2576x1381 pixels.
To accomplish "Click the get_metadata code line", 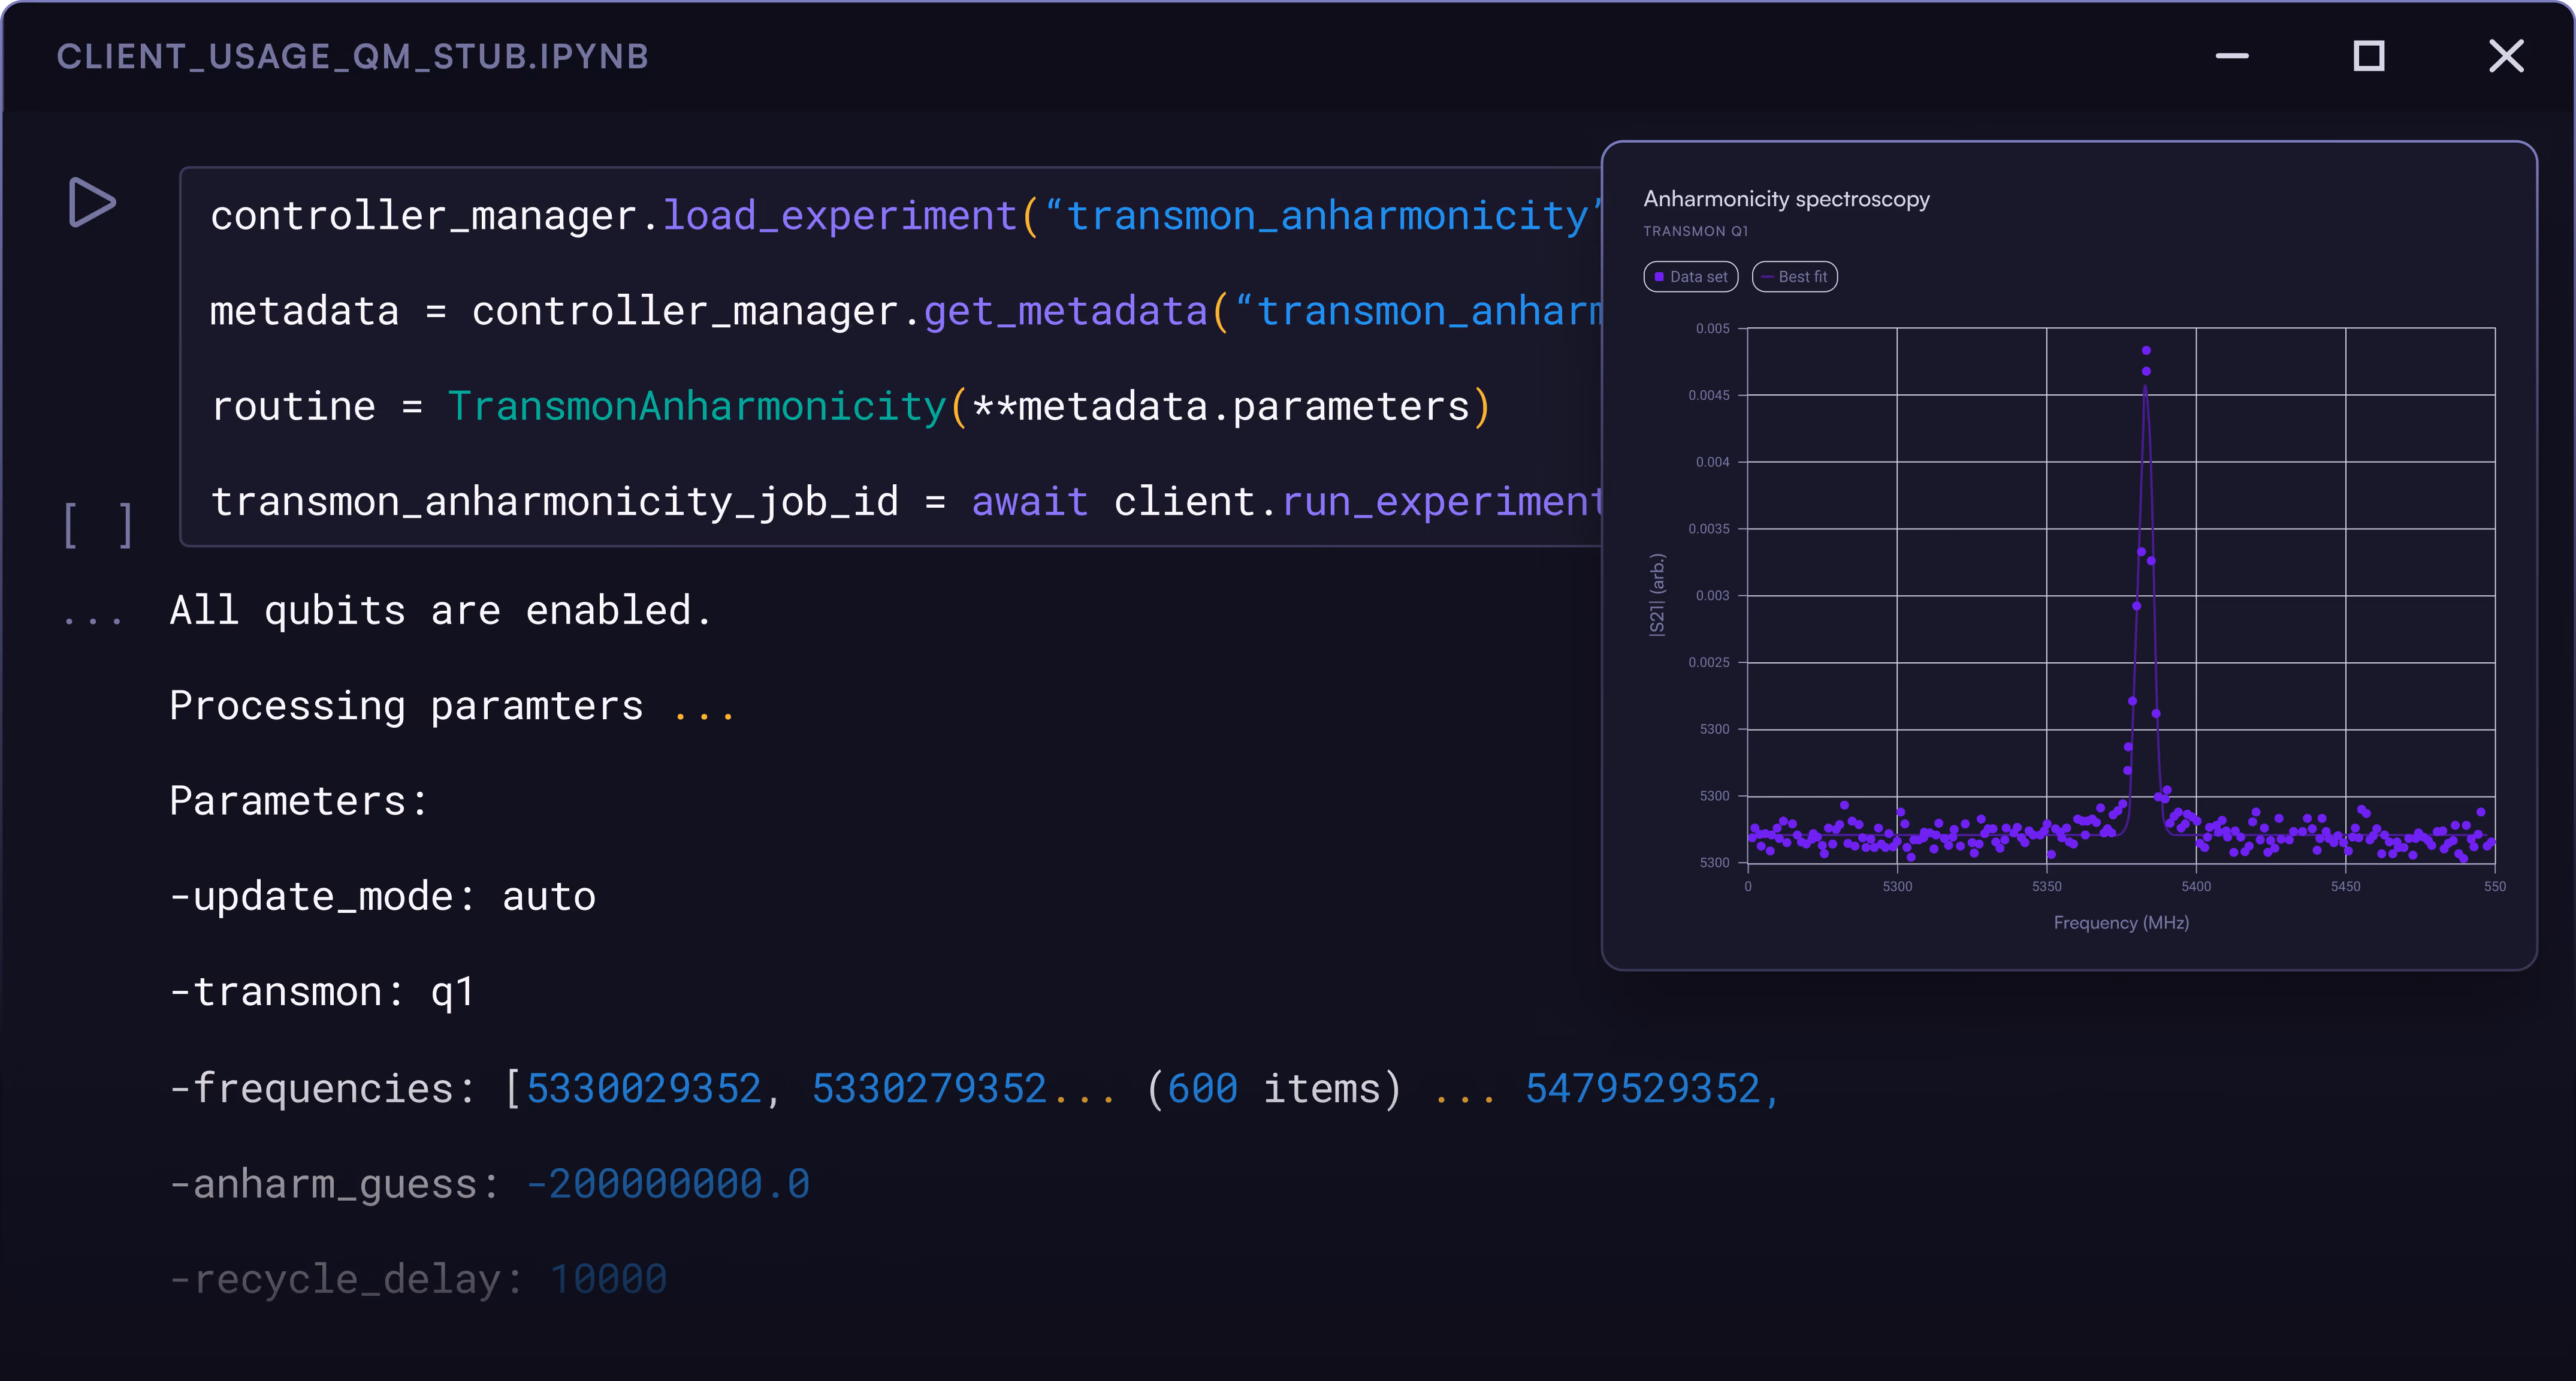I will [x=905, y=311].
